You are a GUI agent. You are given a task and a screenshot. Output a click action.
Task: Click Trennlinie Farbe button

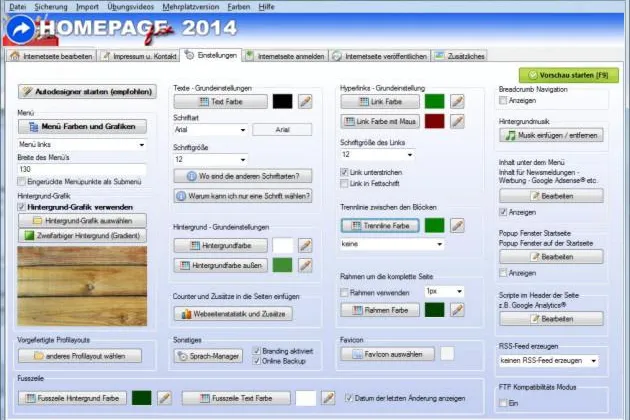coord(380,225)
